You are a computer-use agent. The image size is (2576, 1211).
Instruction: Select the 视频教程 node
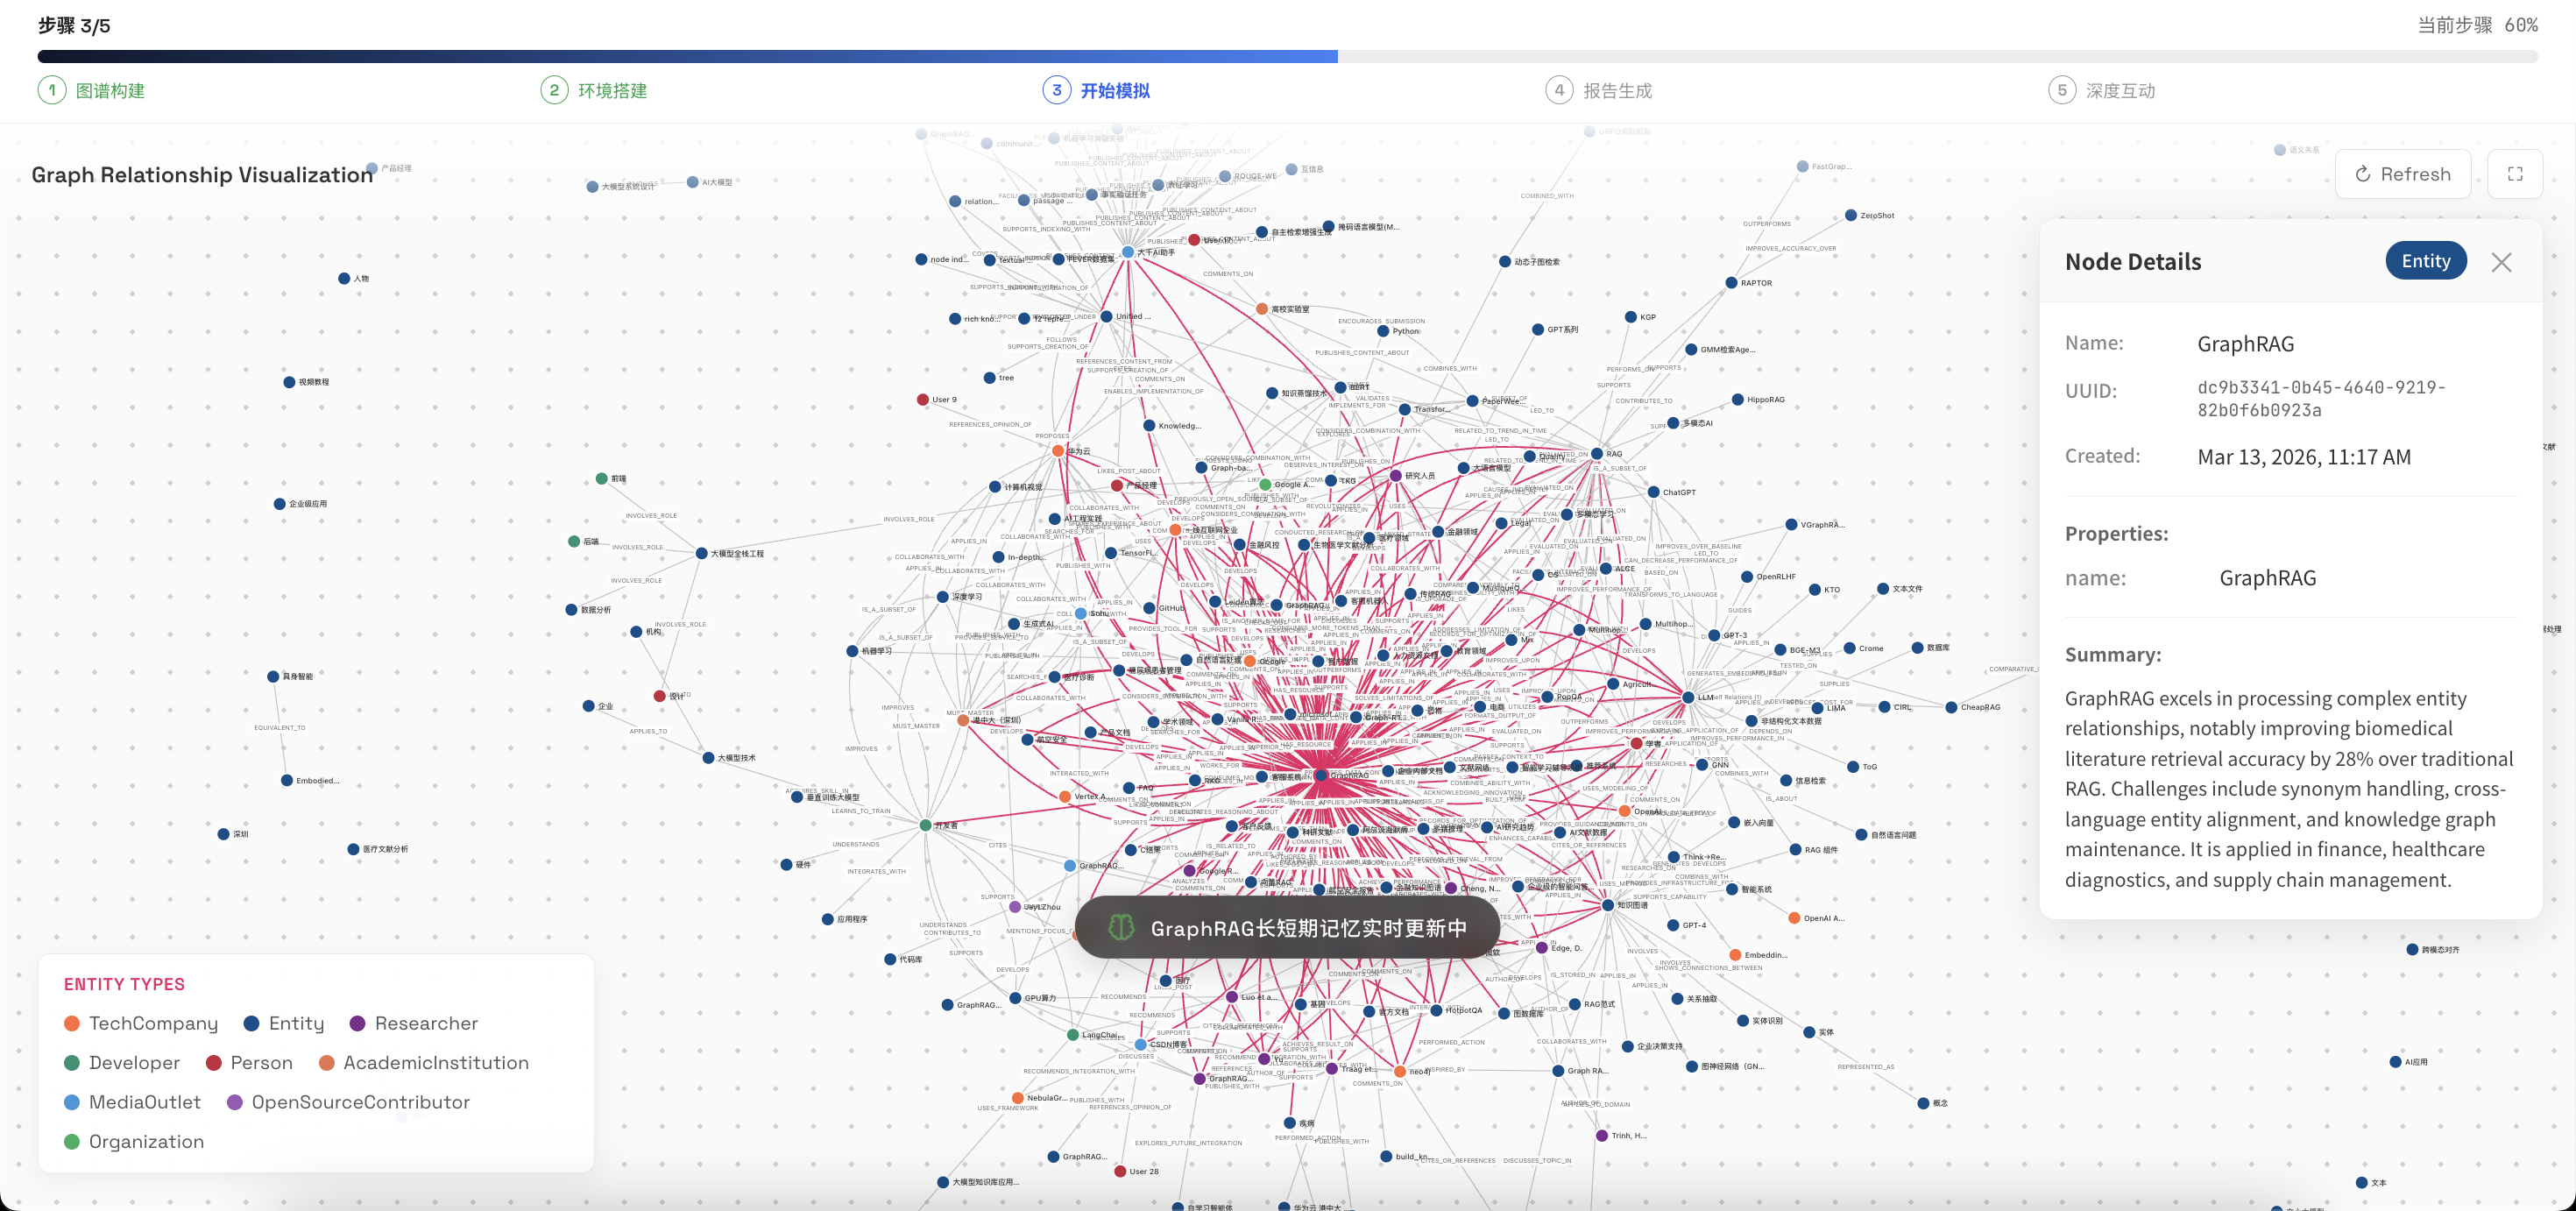pyautogui.click(x=289, y=382)
